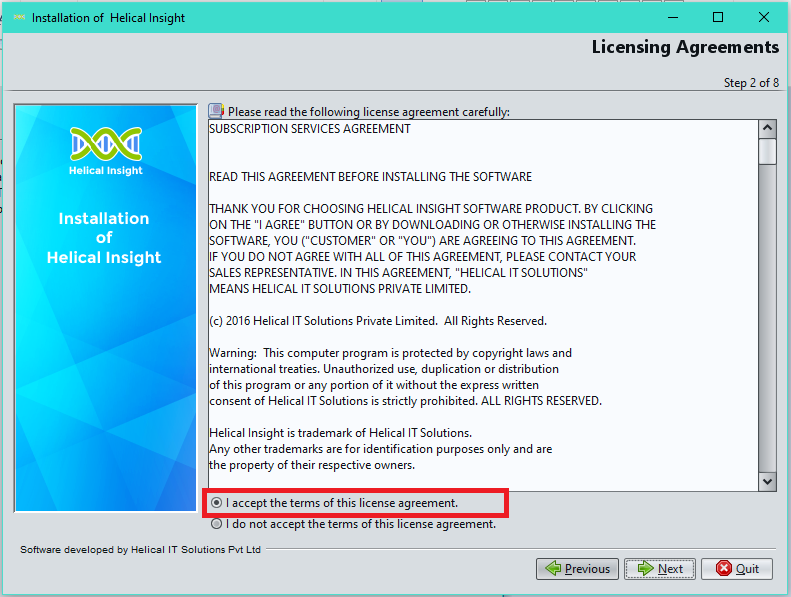Click the installer title bar icon

19,17
